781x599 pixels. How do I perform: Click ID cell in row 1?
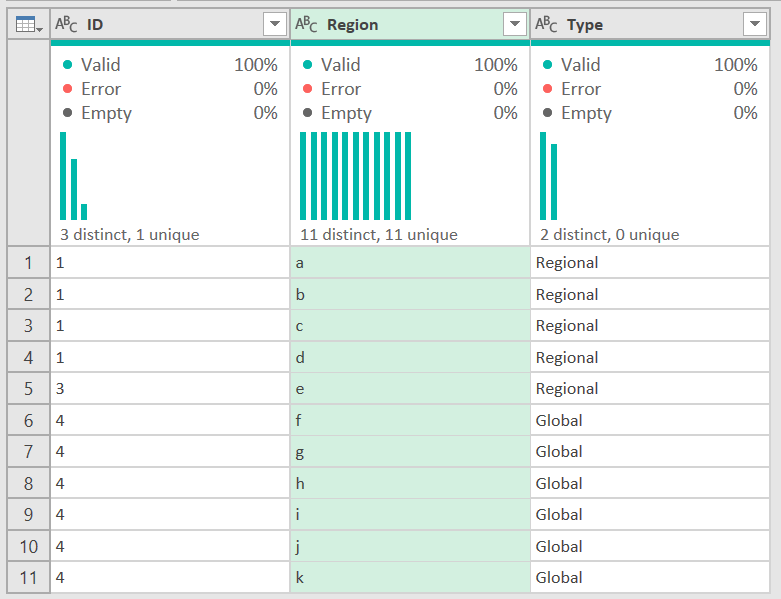click(x=170, y=262)
